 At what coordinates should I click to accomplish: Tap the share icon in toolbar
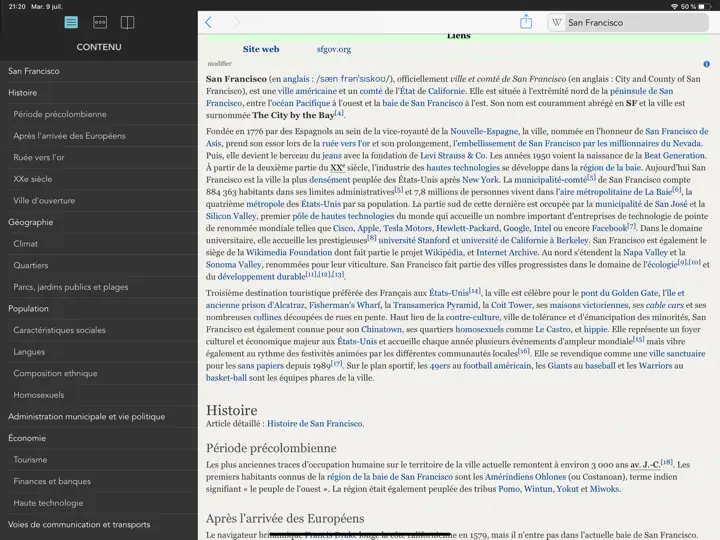526,22
